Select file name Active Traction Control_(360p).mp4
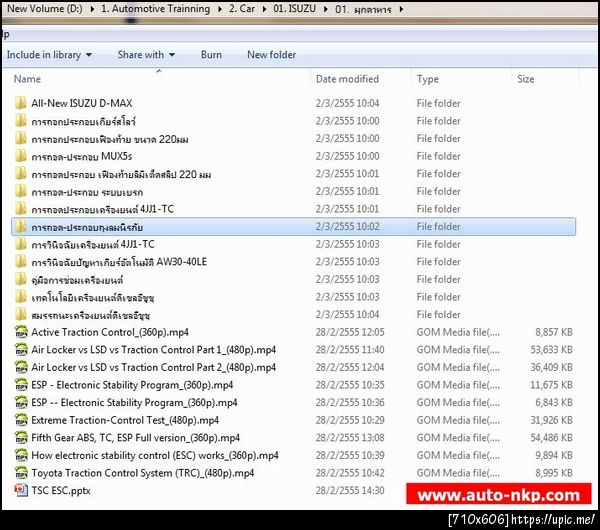The width and height of the screenshot is (600, 530). click(110, 332)
